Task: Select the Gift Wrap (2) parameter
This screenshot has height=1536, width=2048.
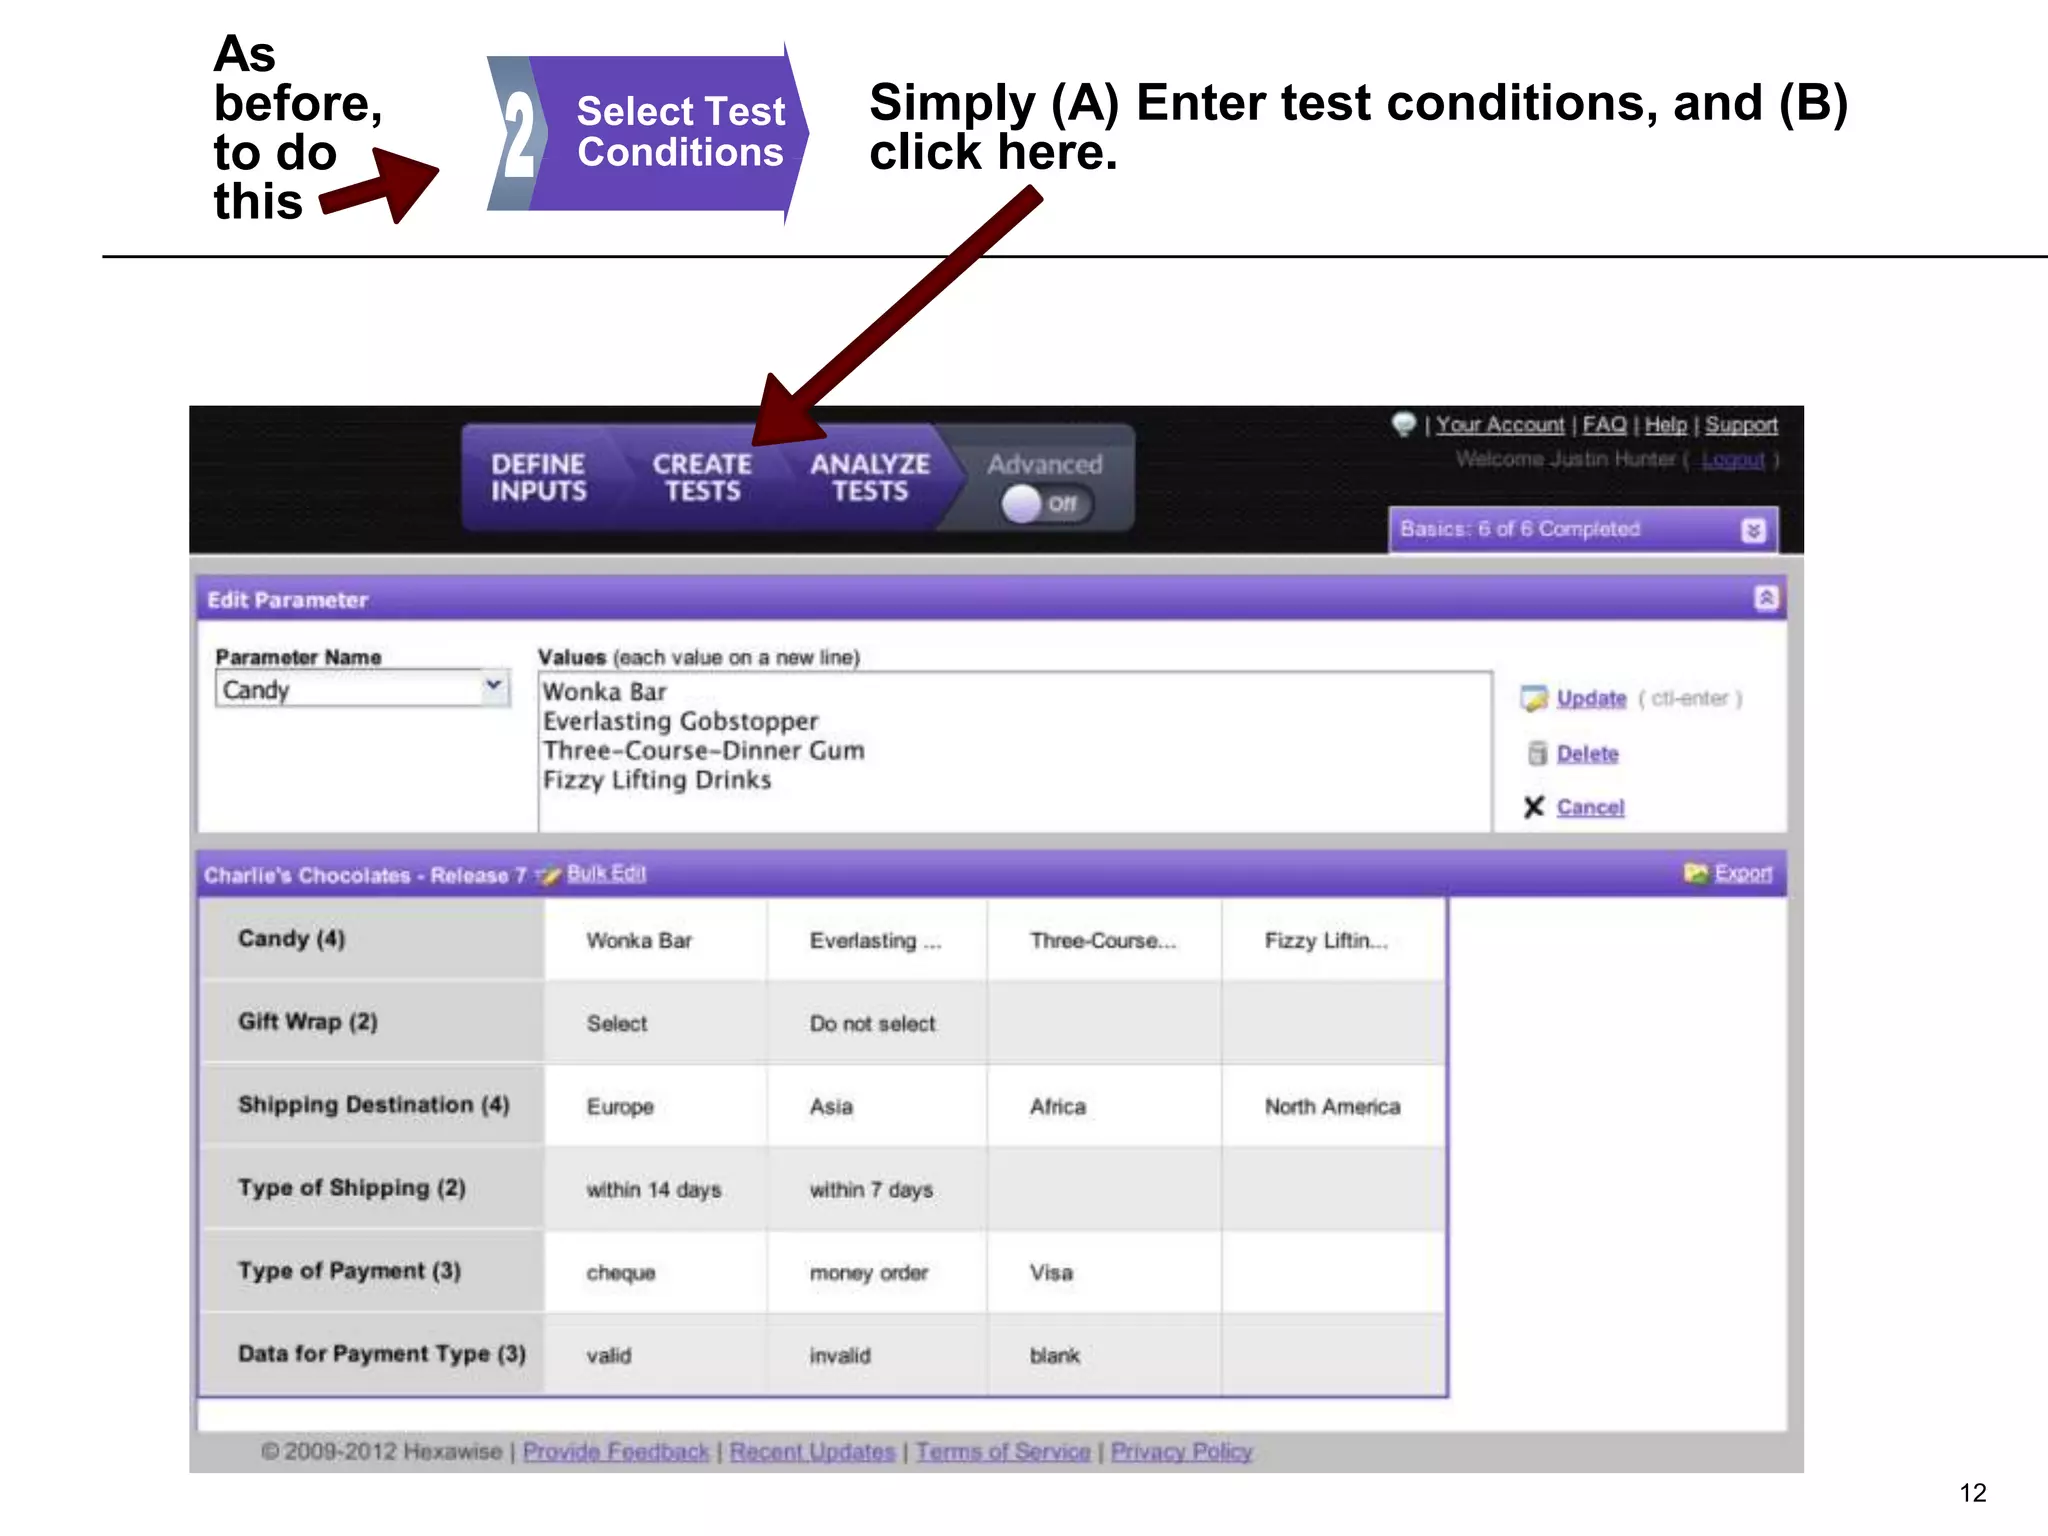Action: tap(307, 1021)
